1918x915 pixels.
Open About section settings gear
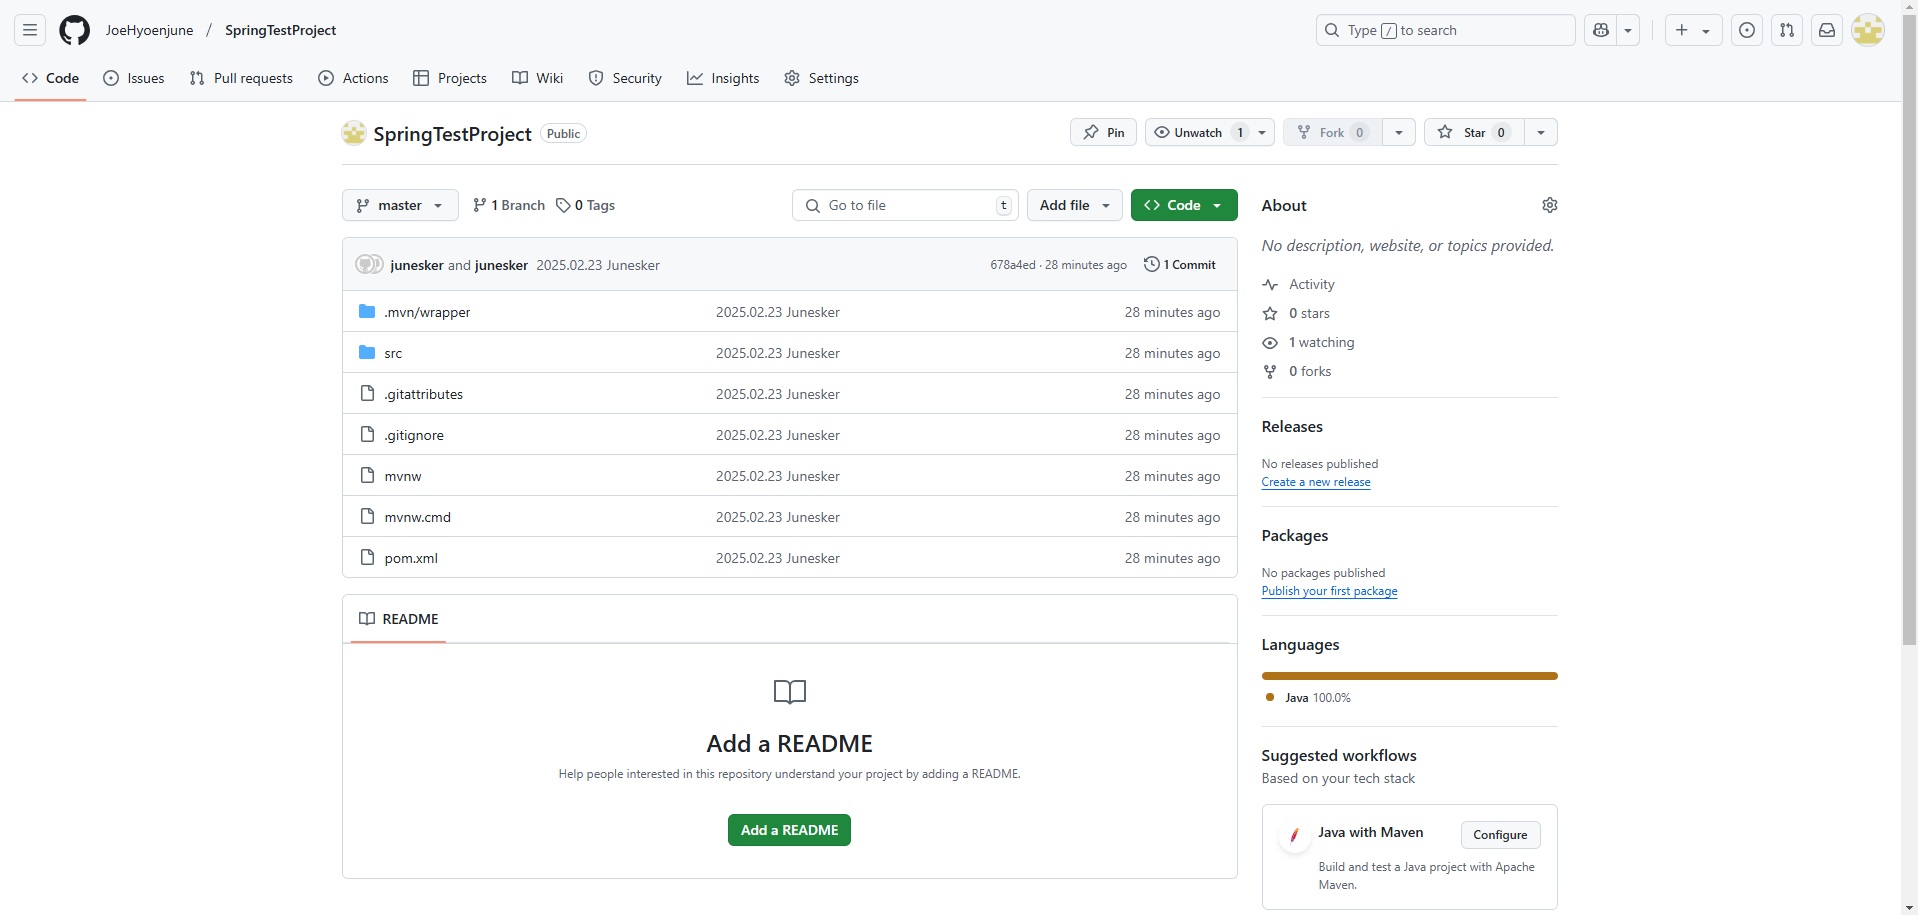(x=1550, y=205)
